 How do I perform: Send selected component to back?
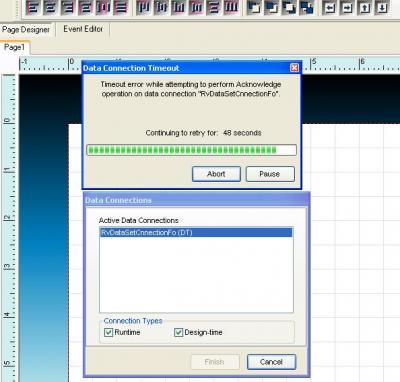(x=272, y=7)
